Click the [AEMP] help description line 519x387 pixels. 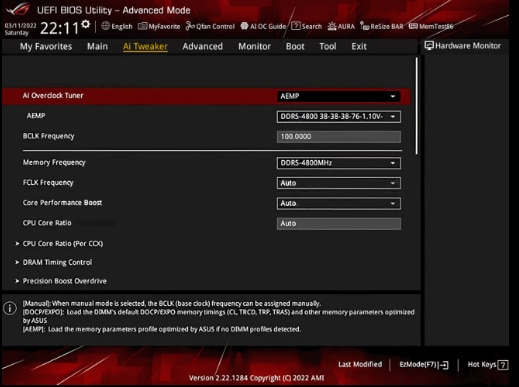click(x=162, y=329)
